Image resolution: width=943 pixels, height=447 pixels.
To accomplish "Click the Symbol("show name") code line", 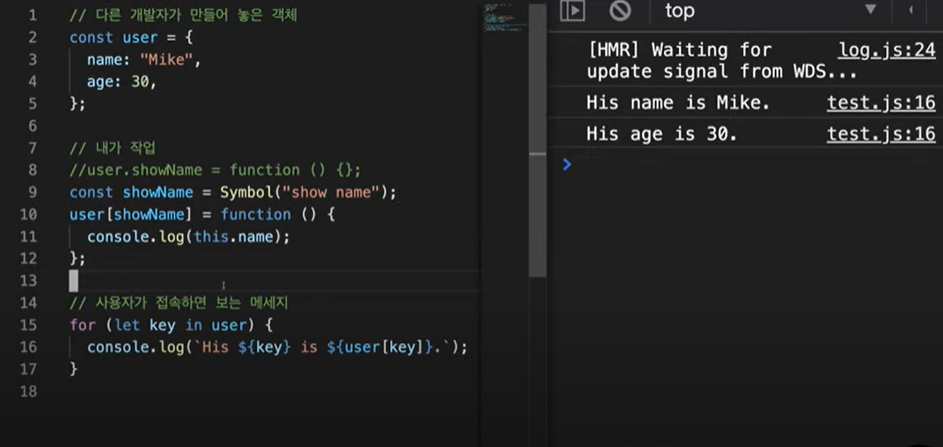I will (x=233, y=193).
